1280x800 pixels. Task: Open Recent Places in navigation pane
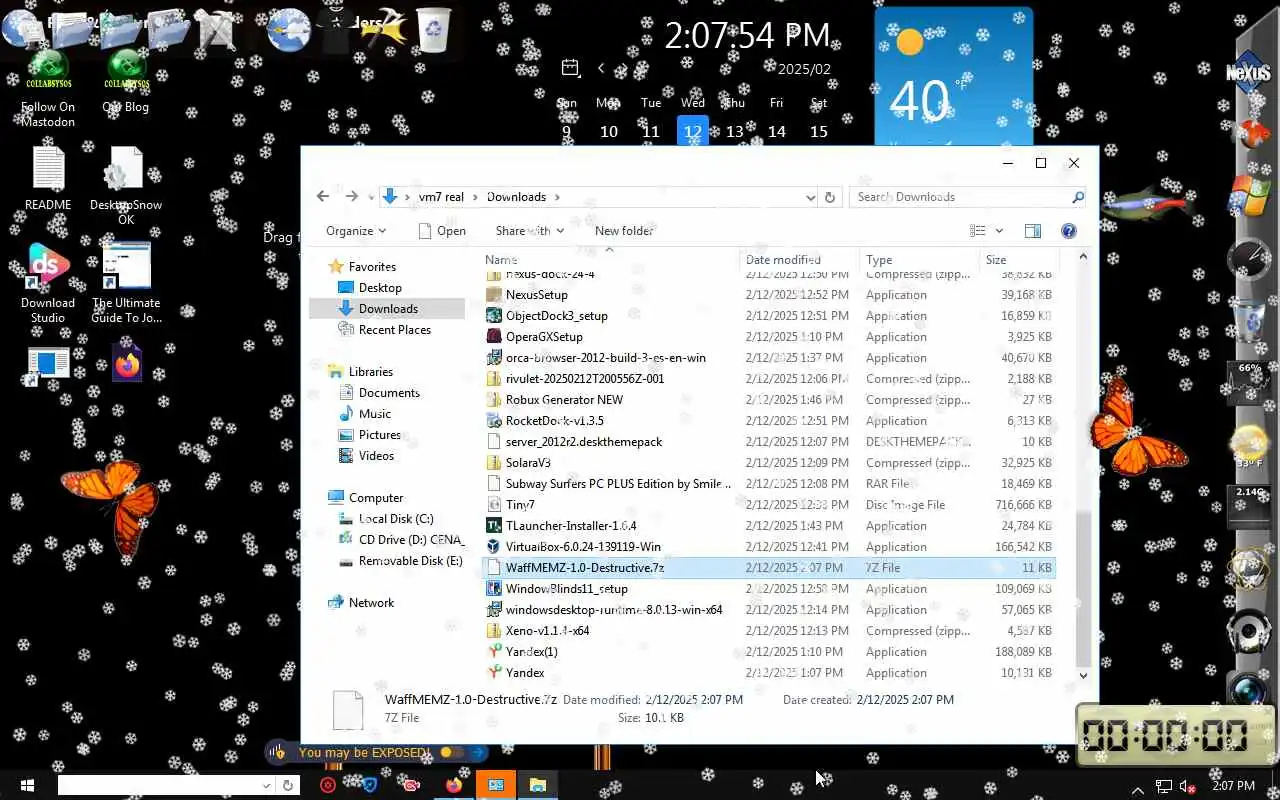[x=394, y=330]
